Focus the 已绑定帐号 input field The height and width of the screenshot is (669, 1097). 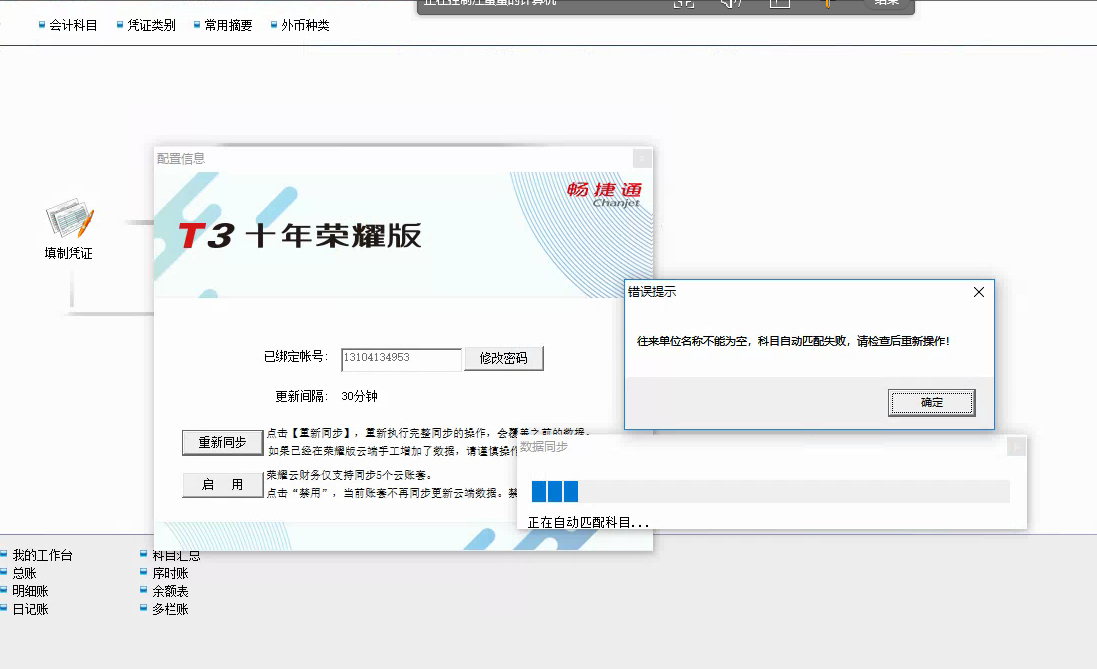point(401,358)
